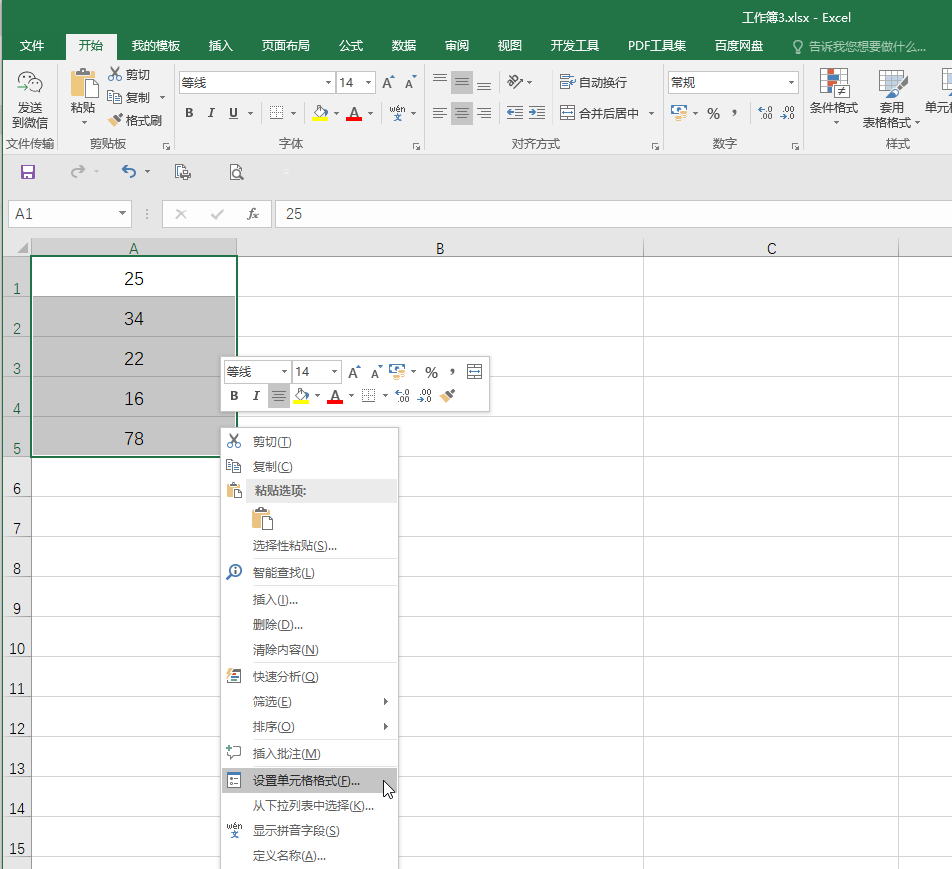Align text right in ribbon
Viewport: 952px width, 869px height.
click(x=484, y=113)
